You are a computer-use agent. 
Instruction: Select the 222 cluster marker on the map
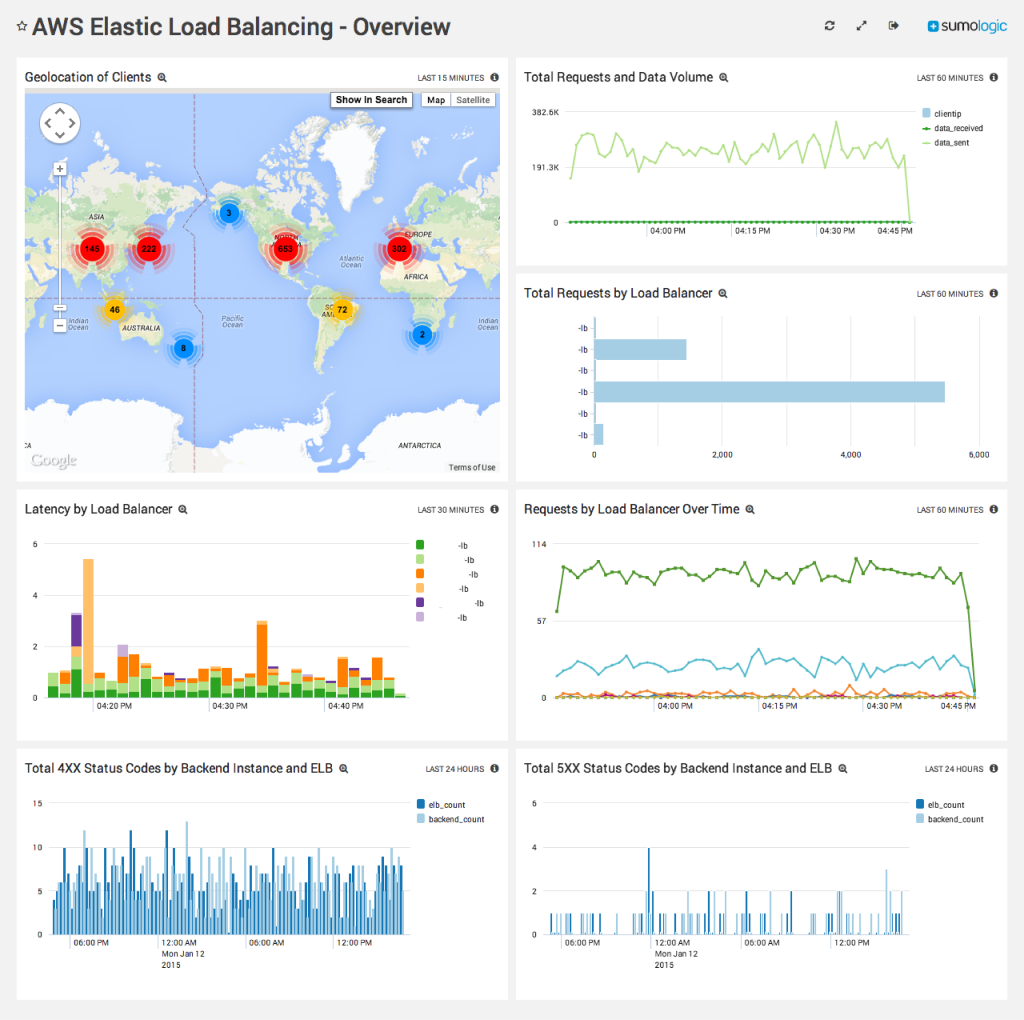click(149, 249)
